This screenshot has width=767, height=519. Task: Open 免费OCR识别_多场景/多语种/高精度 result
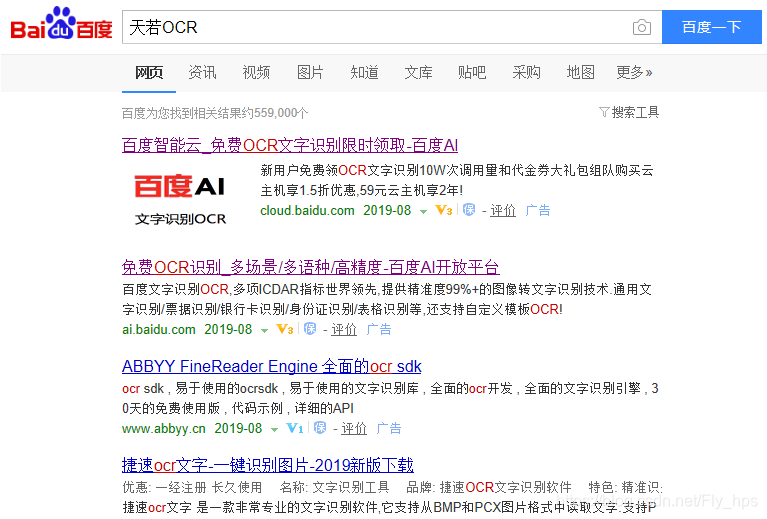tap(310, 267)
